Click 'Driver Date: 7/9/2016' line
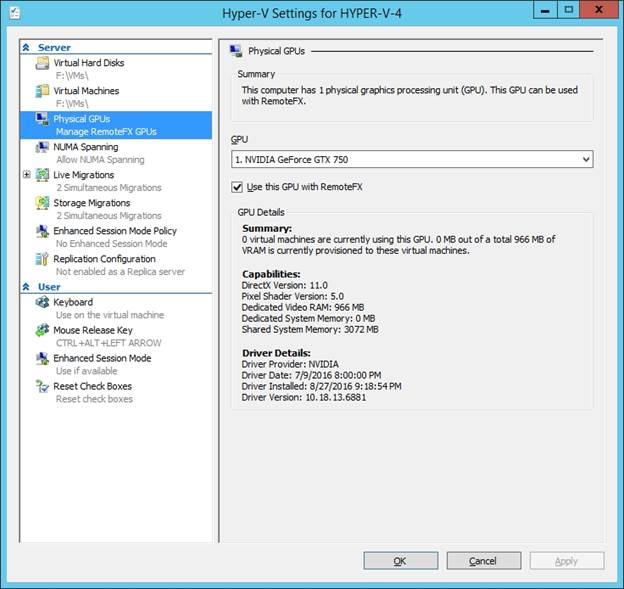The width and height of the screenshot is (624, 589). click(311, 375)
